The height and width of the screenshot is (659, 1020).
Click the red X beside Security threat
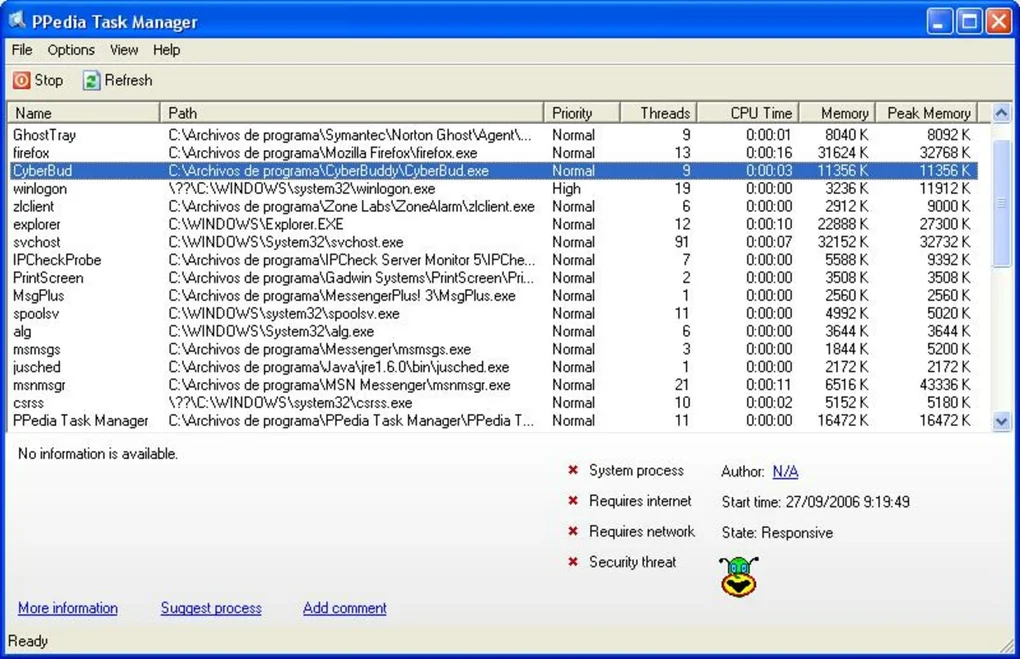573,562
